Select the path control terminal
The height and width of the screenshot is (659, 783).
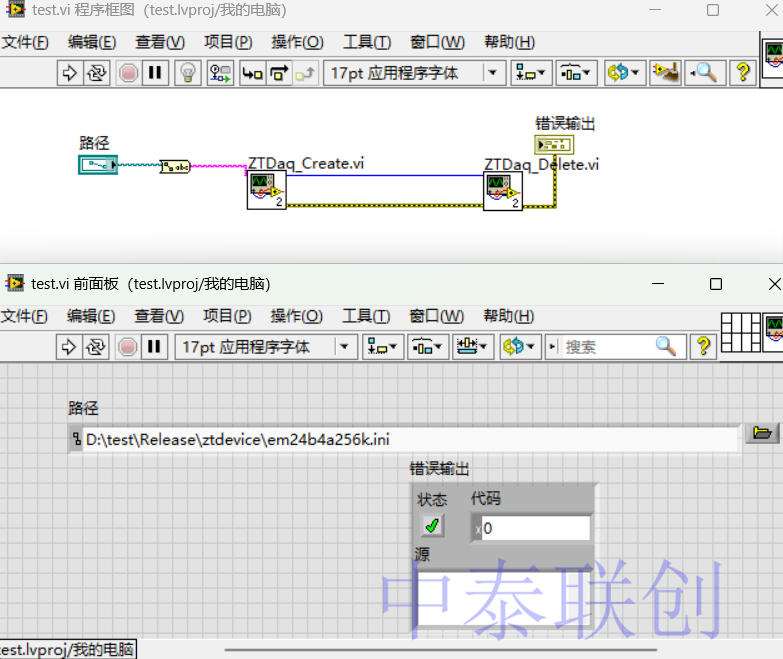(x=98, y=165)
